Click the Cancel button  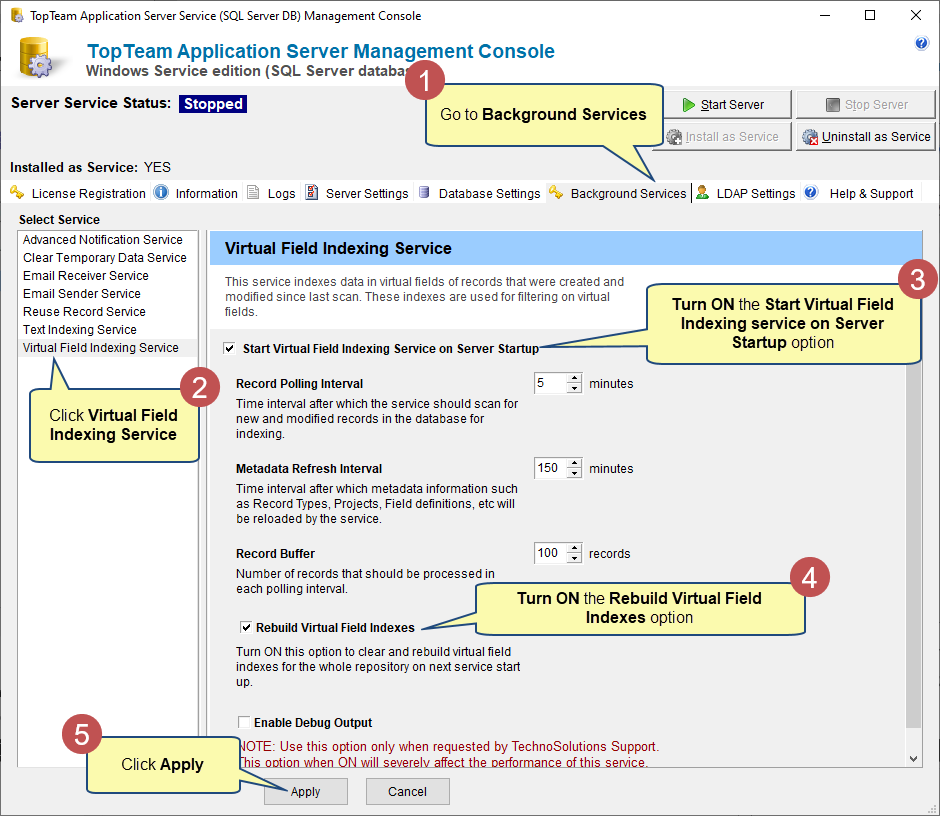pos(408,791)
